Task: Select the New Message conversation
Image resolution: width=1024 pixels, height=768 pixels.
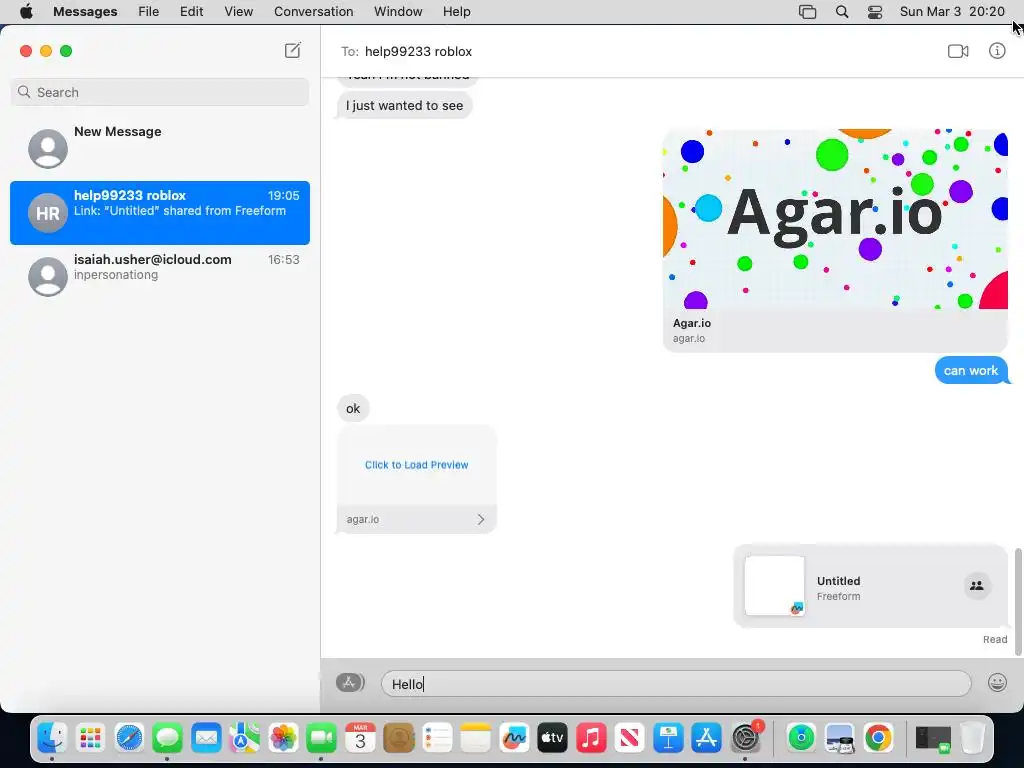Action: click(x=160, y=148)
